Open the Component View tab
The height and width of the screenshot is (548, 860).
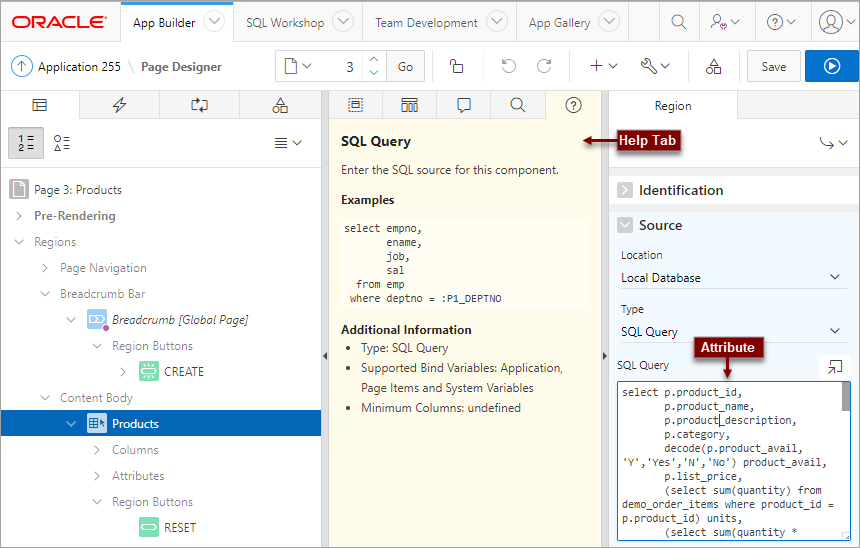pyautogui.click(x=409, y=105)
